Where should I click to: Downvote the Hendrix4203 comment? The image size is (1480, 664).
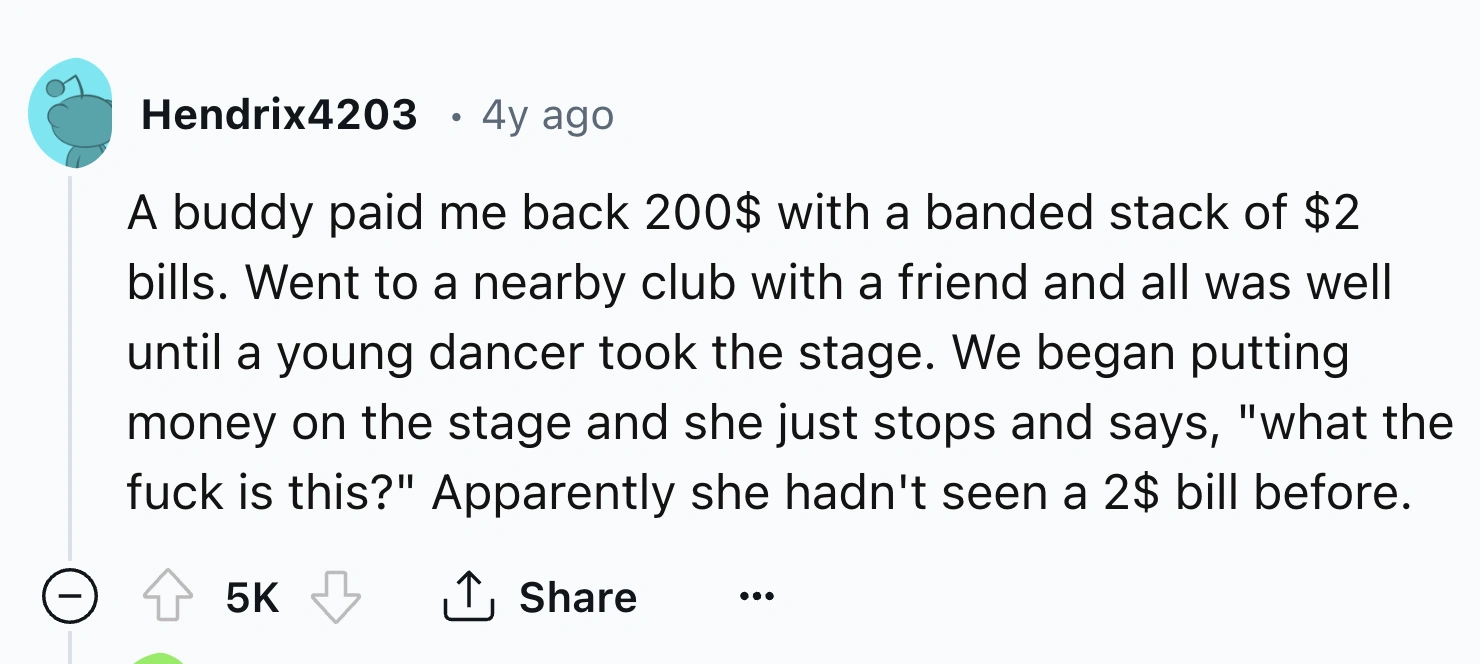[x=334, y=598]
